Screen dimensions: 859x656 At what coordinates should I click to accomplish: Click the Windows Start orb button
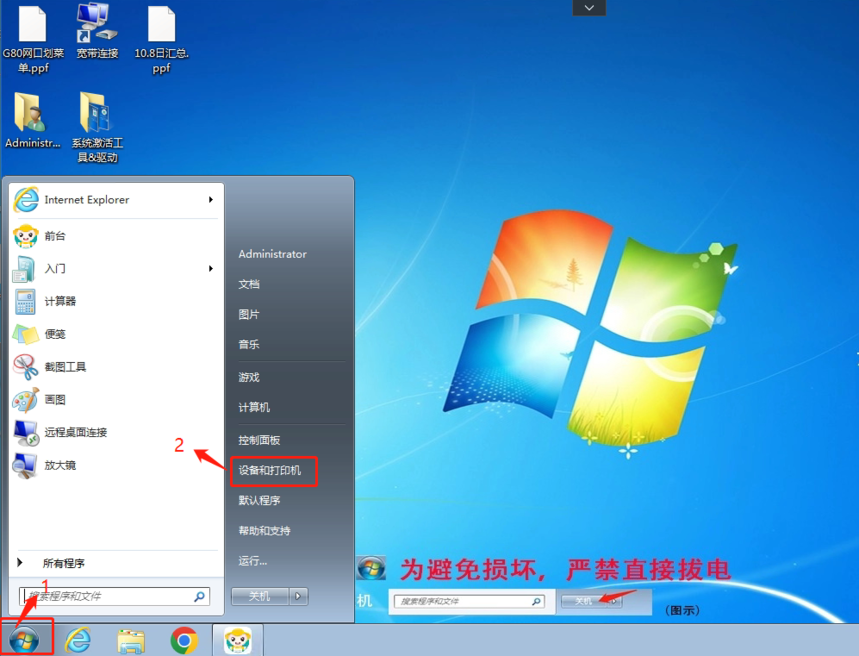coord(25,640)
